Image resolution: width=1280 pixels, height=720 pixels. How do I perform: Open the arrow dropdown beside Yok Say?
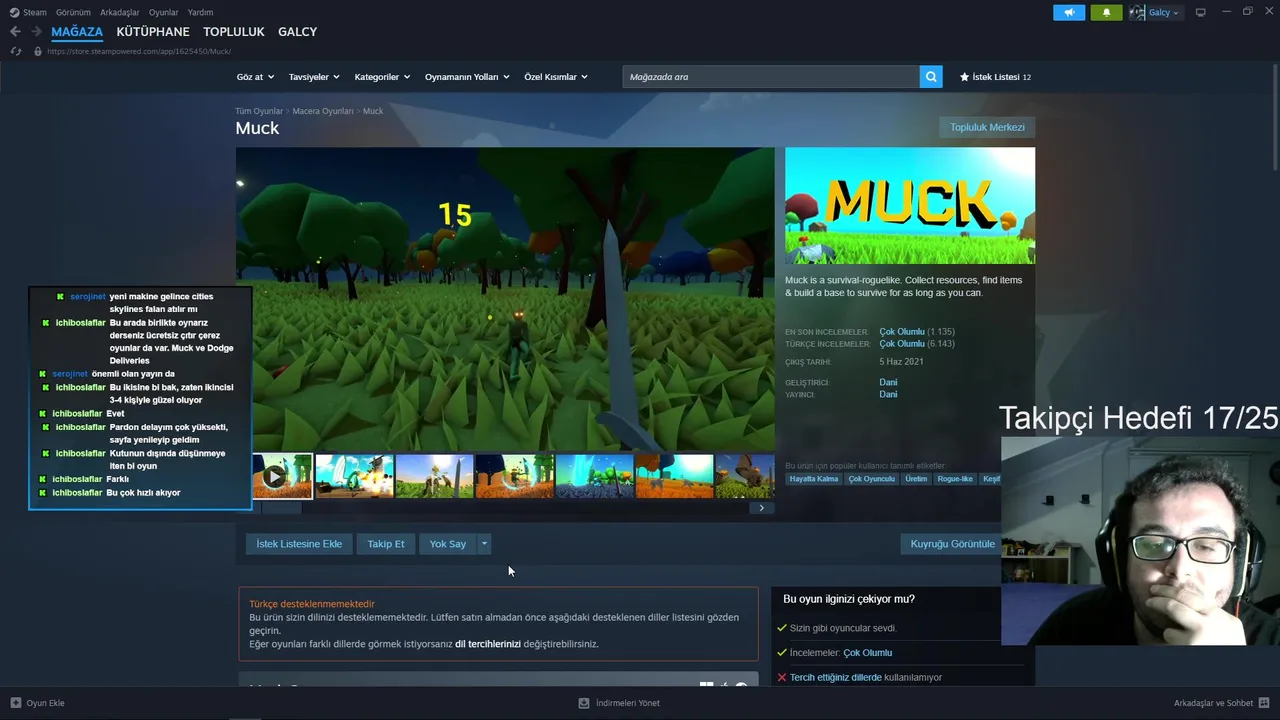[x=484, y=544]
